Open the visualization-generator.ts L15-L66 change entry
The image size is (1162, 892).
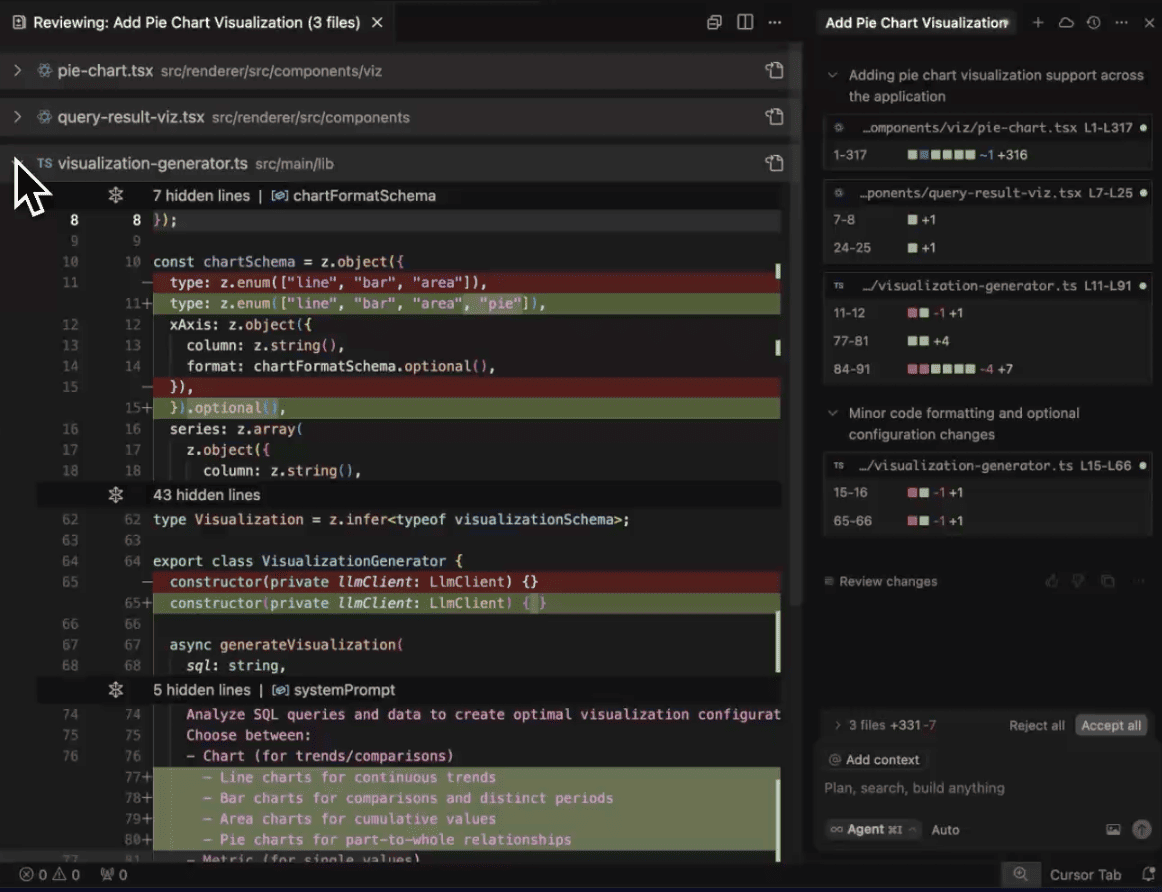click(x=989, y=465)
